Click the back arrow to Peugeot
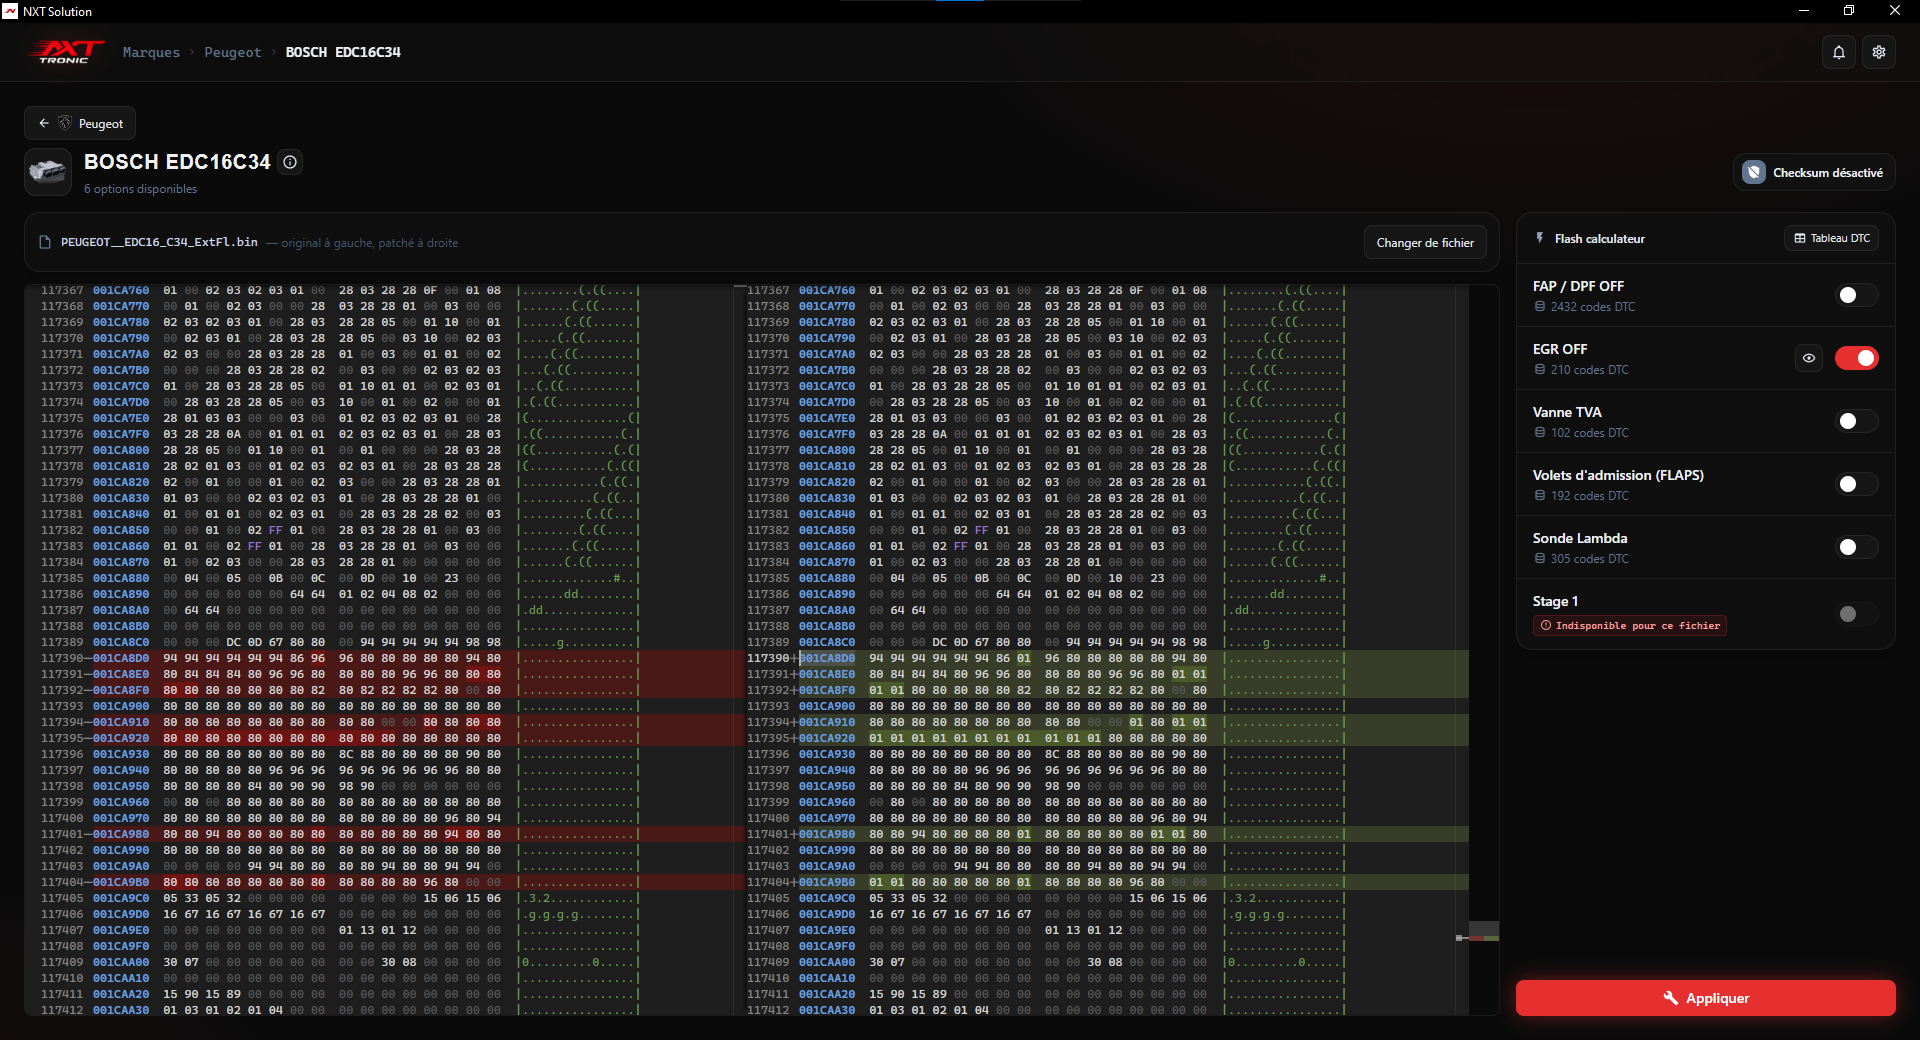Image resolution: width=1920 pixels, height=1040 pixels. point(44,123)
